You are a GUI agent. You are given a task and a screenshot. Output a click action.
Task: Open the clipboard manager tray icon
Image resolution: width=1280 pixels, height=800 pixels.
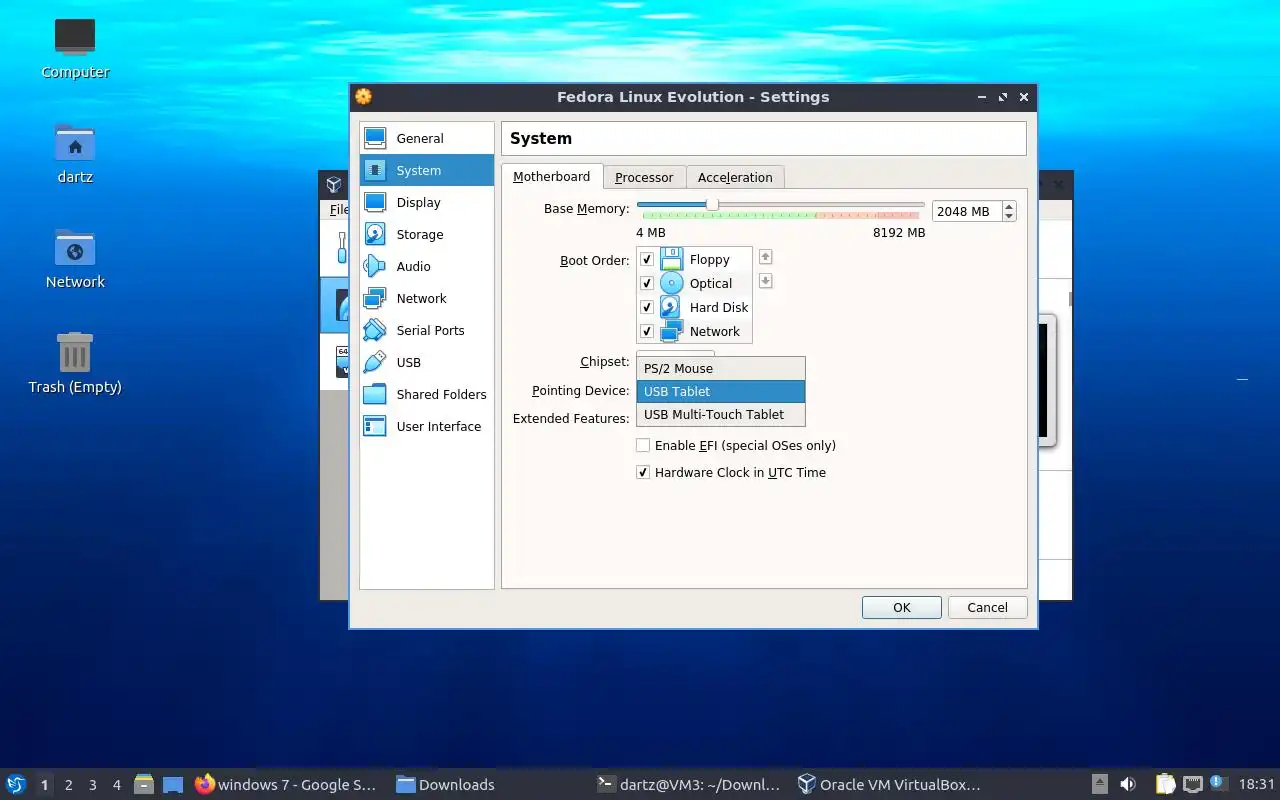[x=1165, y=784]
